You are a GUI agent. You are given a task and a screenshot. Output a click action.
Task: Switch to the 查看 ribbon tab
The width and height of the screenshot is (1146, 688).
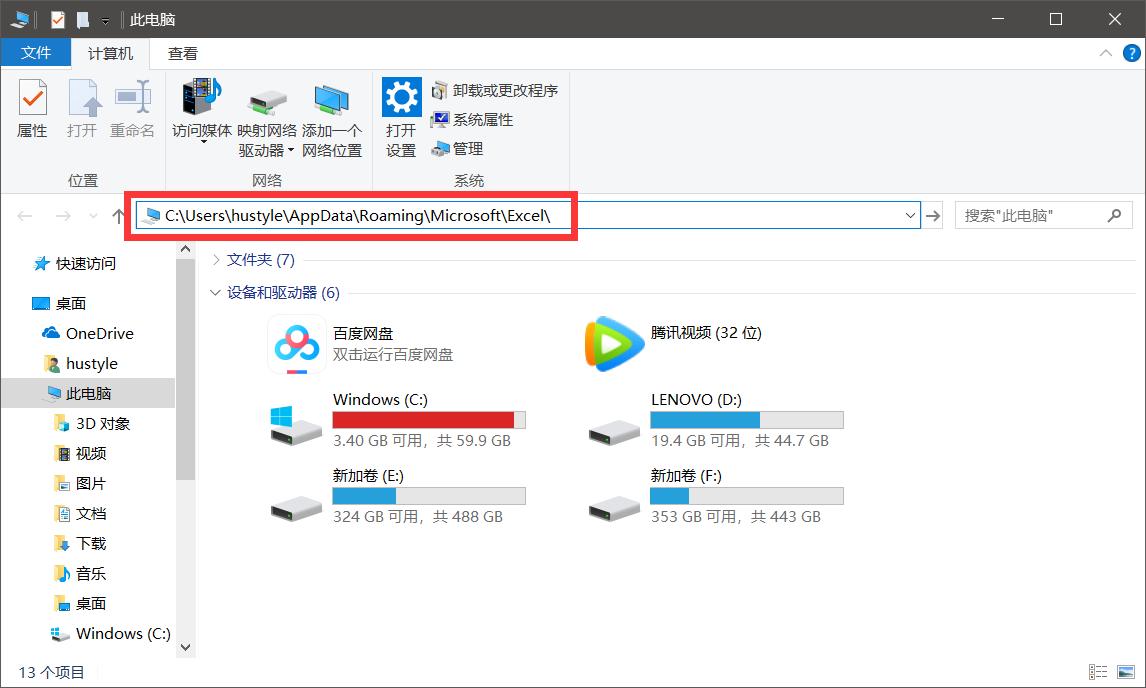(x=182, y=53)
